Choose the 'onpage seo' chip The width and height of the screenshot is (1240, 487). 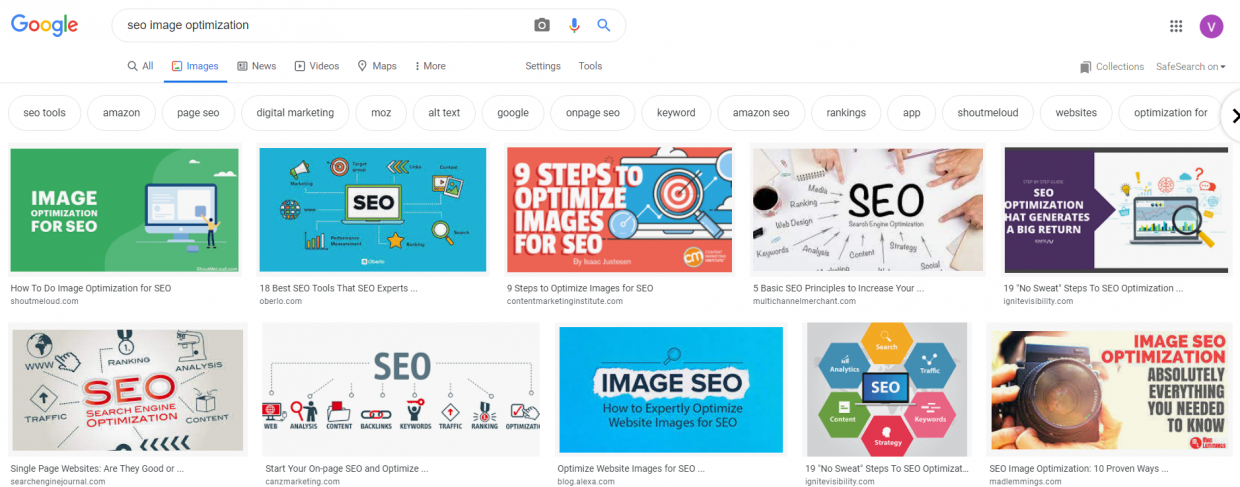pos(593,113)
